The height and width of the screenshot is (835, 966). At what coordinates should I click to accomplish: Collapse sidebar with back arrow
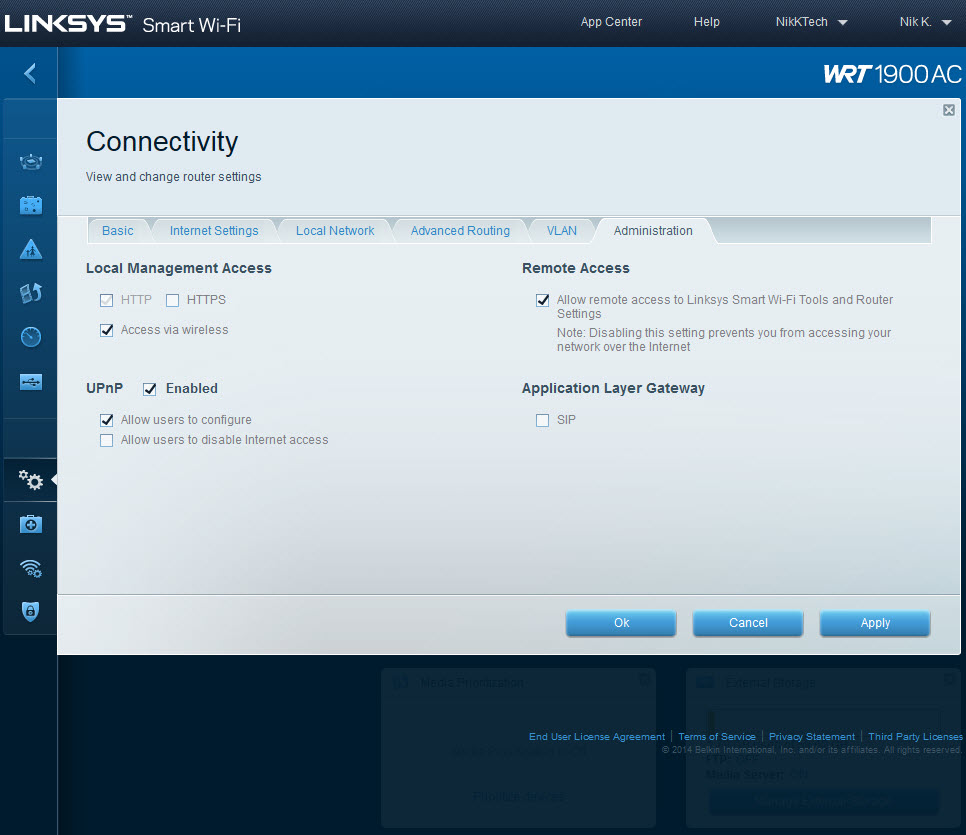[x=30, y=73]
